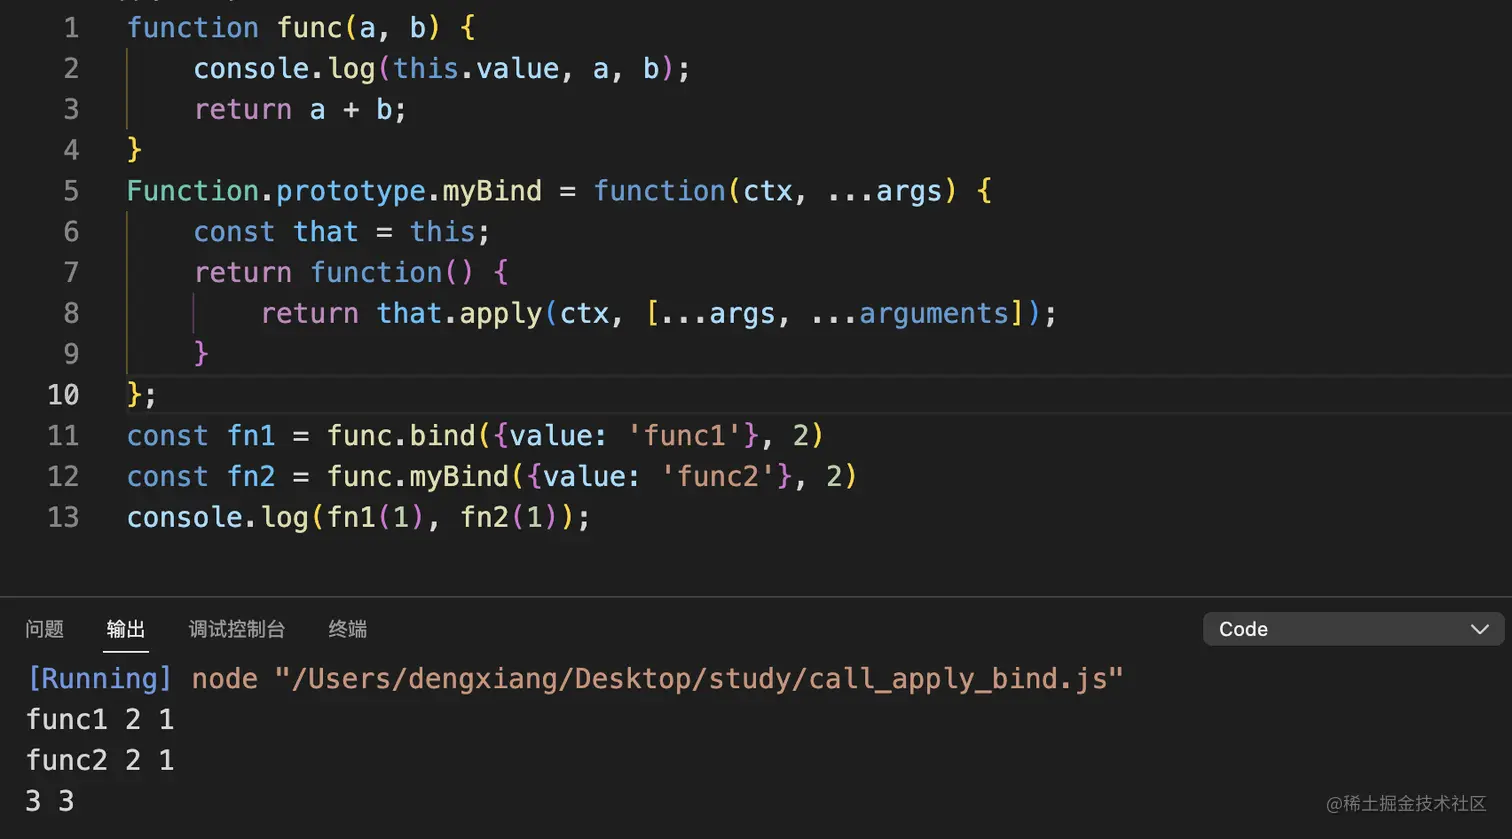Click line number 8 in the gutter
Viewport: 1512px width, 839px height.
pos(71,313)
